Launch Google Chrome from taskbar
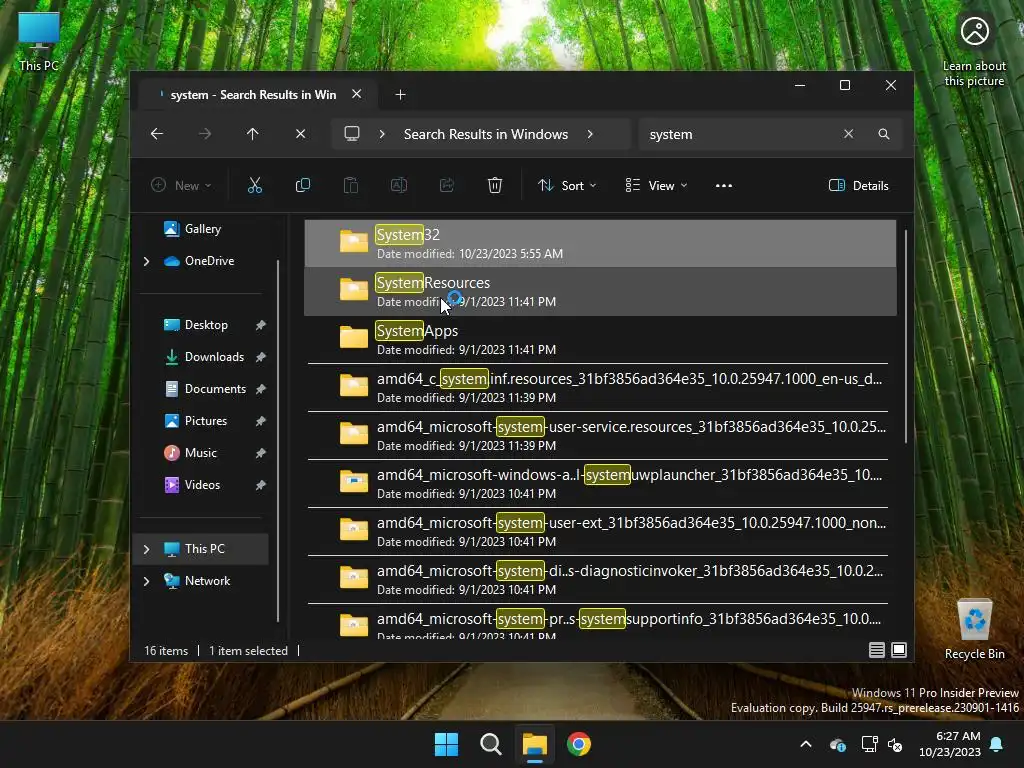The image size is (1024, 768). click(579, 744)
